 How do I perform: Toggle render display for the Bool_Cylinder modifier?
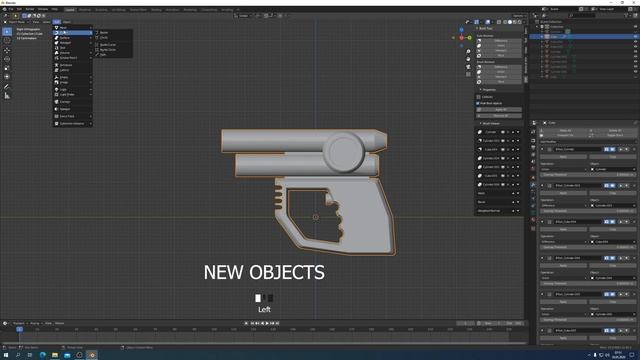pyautogui.click(x=607, y=149)
